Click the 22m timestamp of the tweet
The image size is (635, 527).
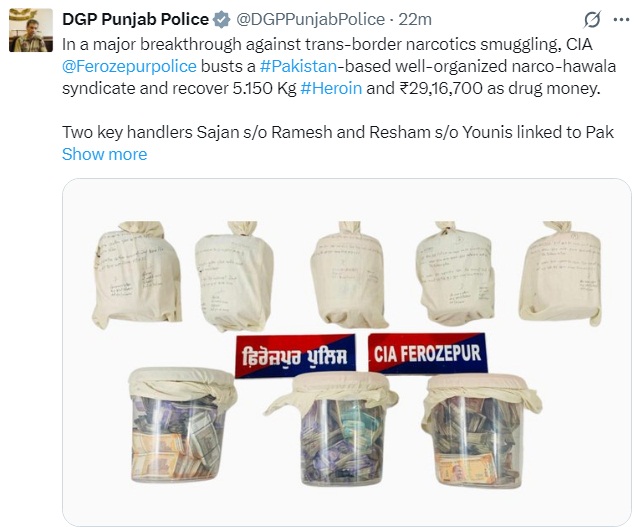click(x=415, y=19)
